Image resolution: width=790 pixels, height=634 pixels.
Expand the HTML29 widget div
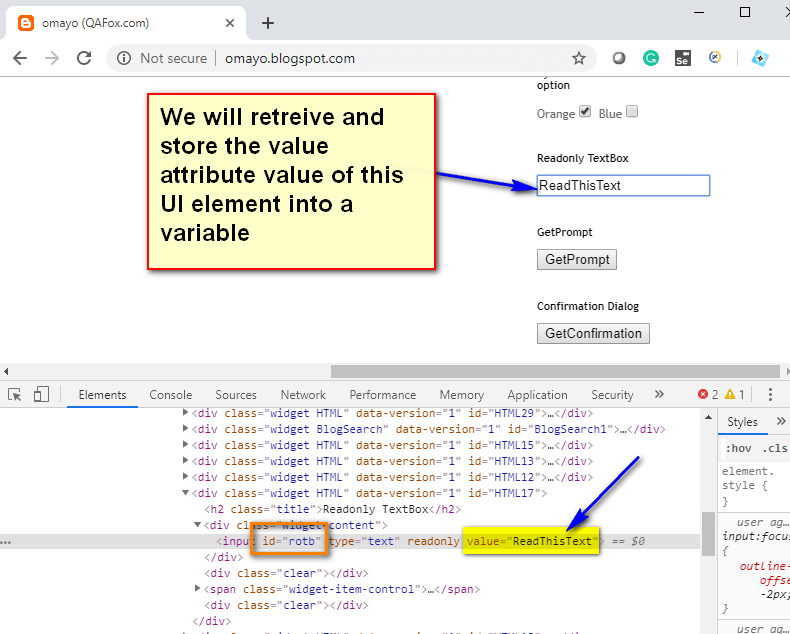pyautogui.click(x=185, y=413)
